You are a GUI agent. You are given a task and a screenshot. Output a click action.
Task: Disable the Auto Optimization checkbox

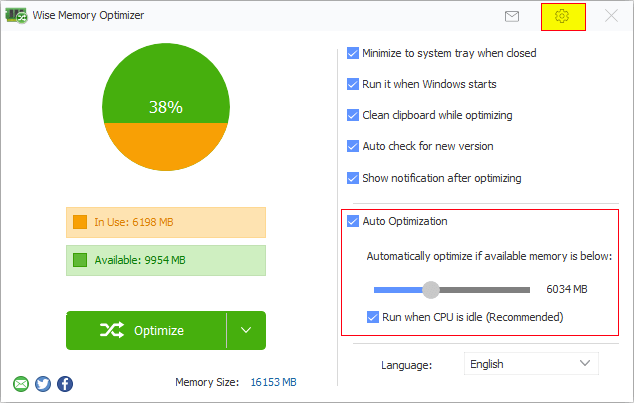[353, 221]
